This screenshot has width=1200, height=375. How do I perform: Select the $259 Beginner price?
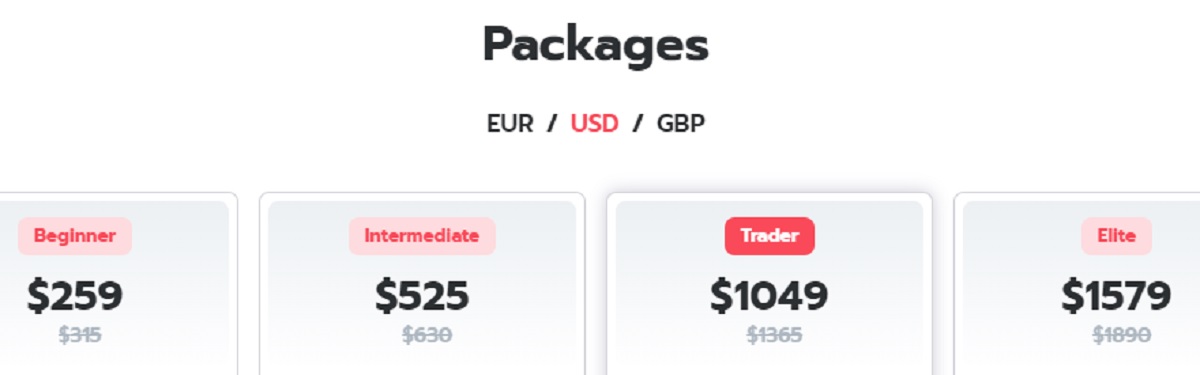pyautogui.click(x=75, y=295)
